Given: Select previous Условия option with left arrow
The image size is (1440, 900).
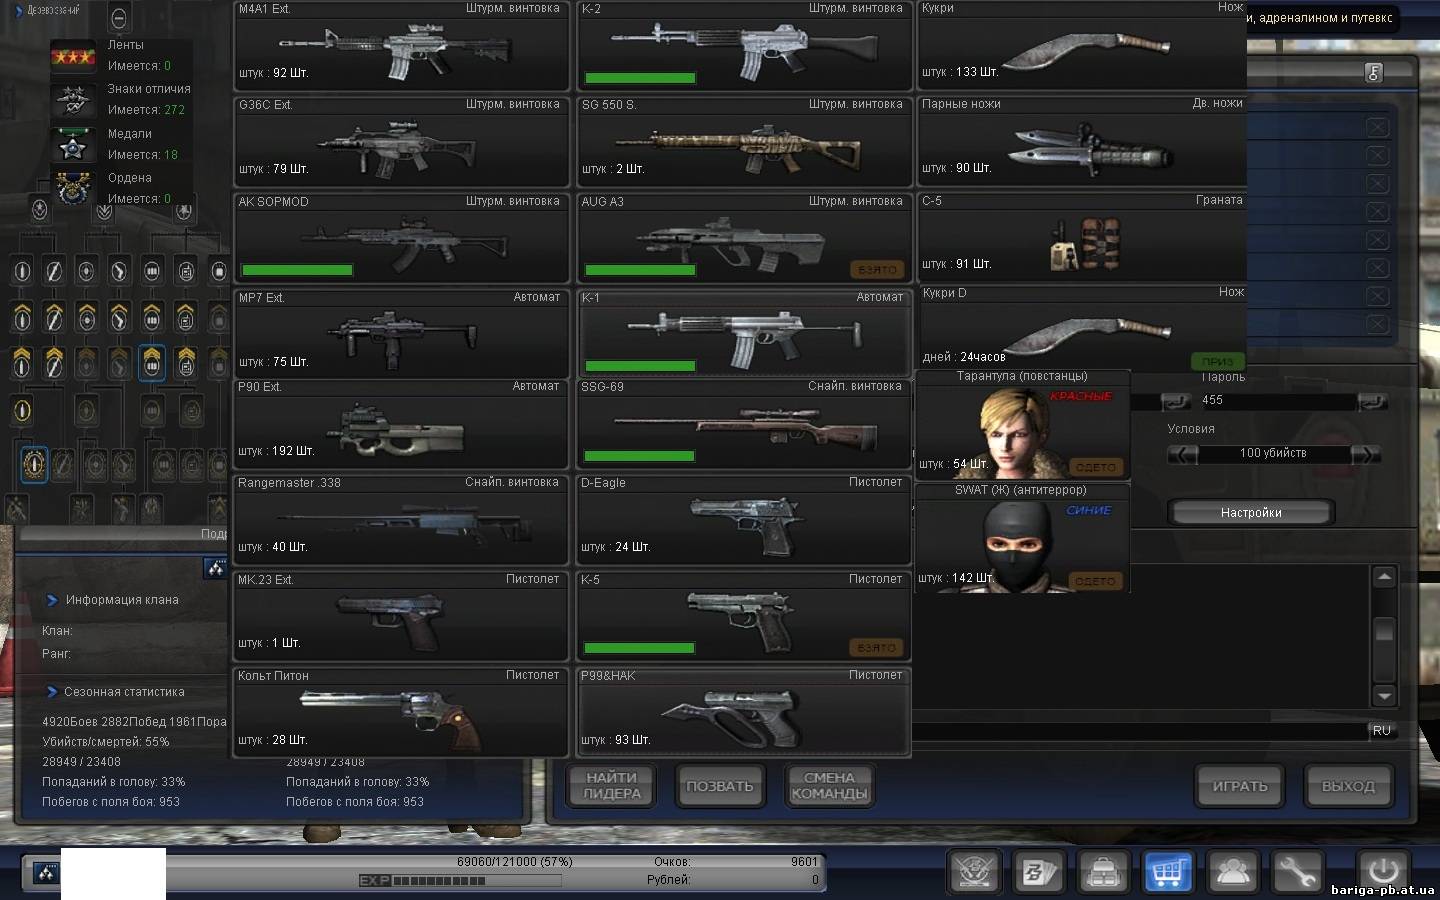Looking at the screenshot, I should click(1183, 454).
